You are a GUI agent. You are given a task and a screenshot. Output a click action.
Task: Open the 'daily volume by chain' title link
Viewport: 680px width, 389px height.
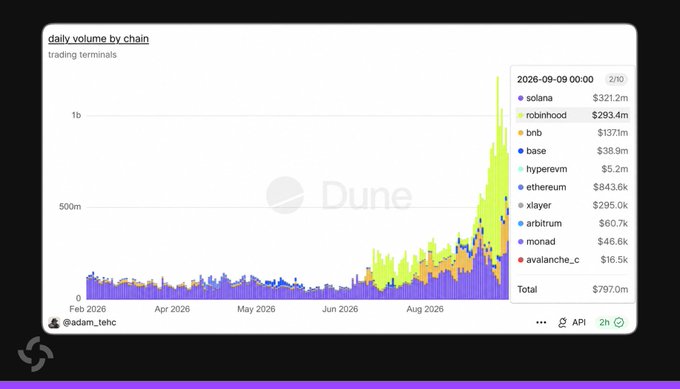[98, 39]
